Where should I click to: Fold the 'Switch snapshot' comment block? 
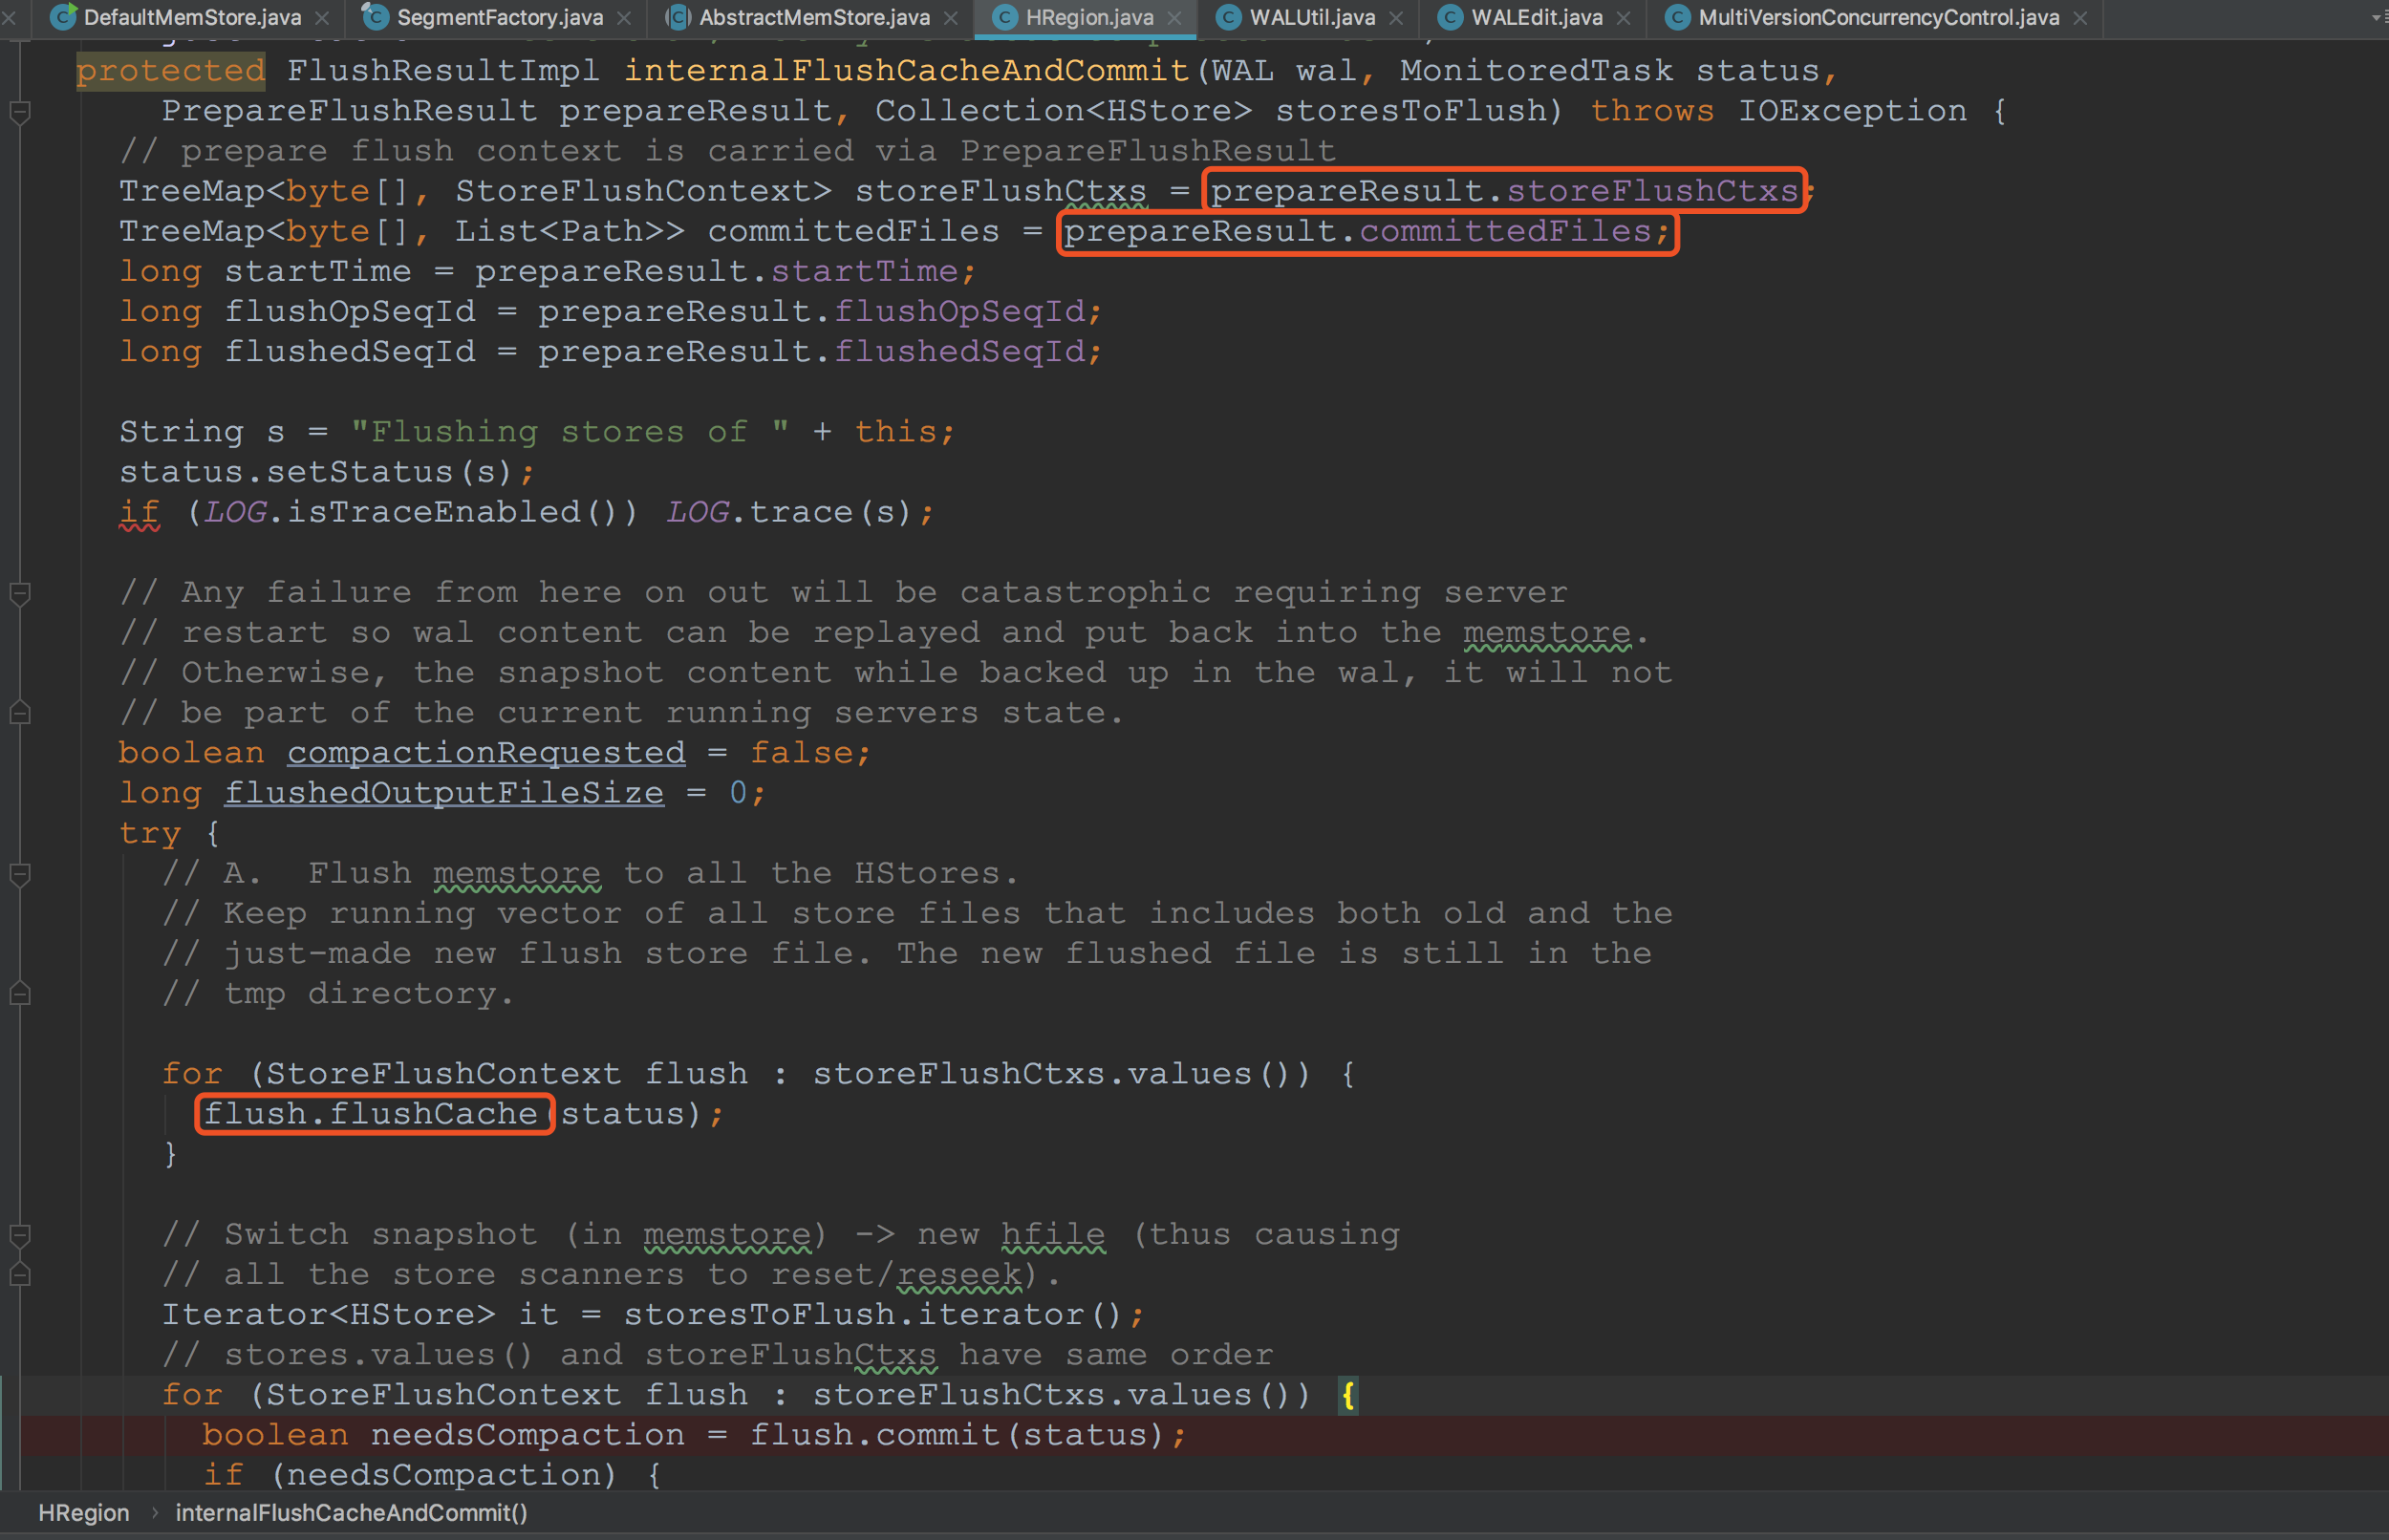19,1235
